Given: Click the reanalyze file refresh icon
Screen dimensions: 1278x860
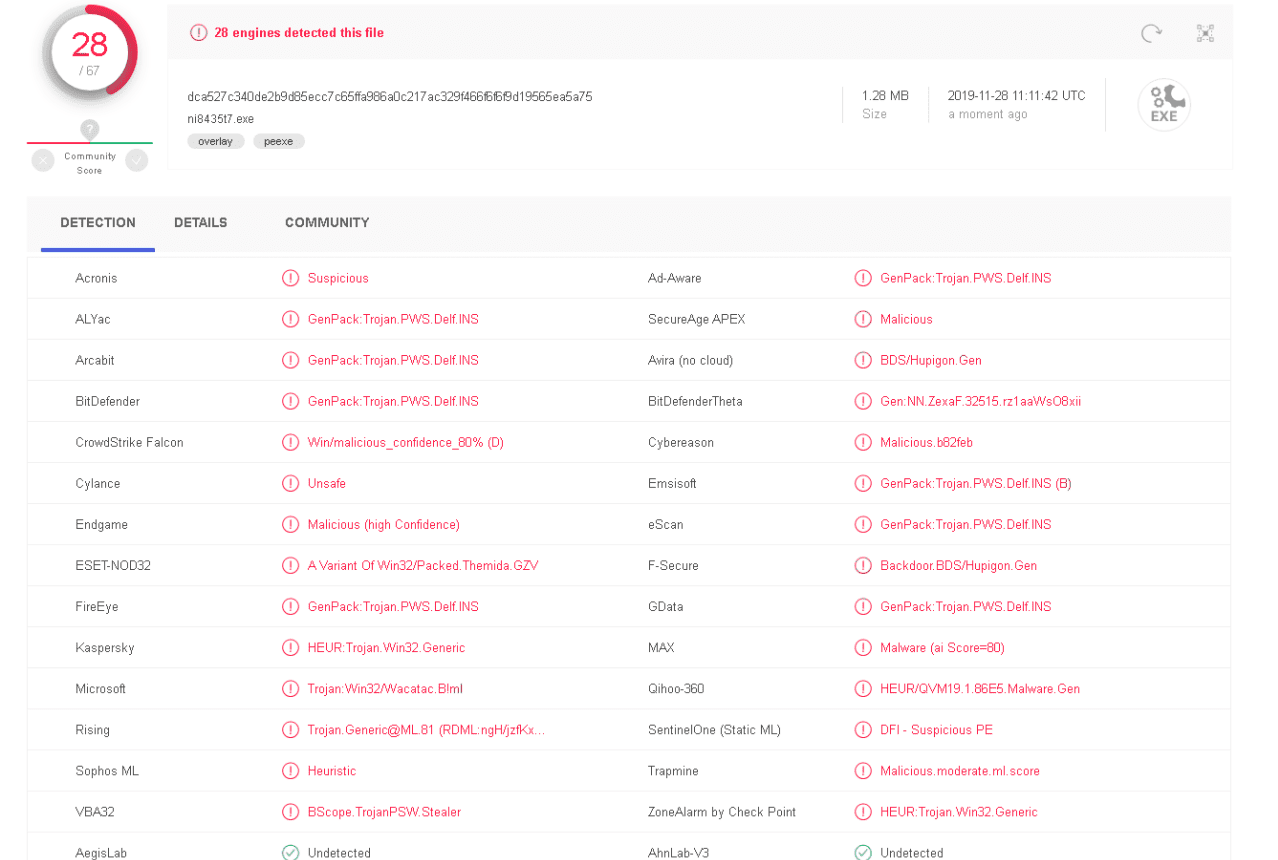Looking at the screenshot, I should pos(1151,33).
